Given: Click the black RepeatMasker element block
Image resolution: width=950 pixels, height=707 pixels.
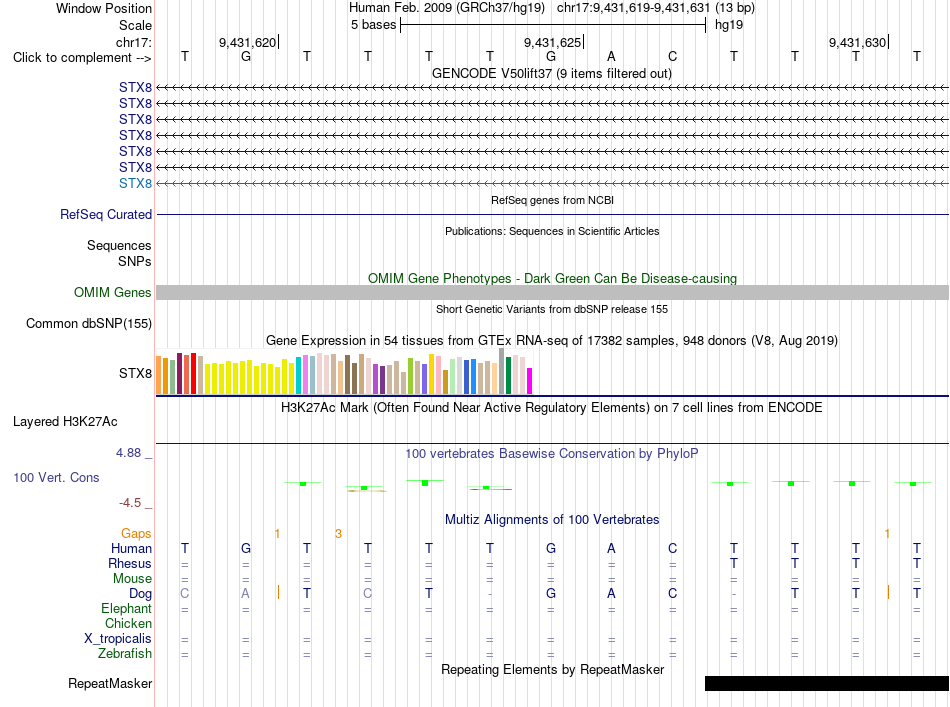Looking at the screenshot, I should point(826,683).
